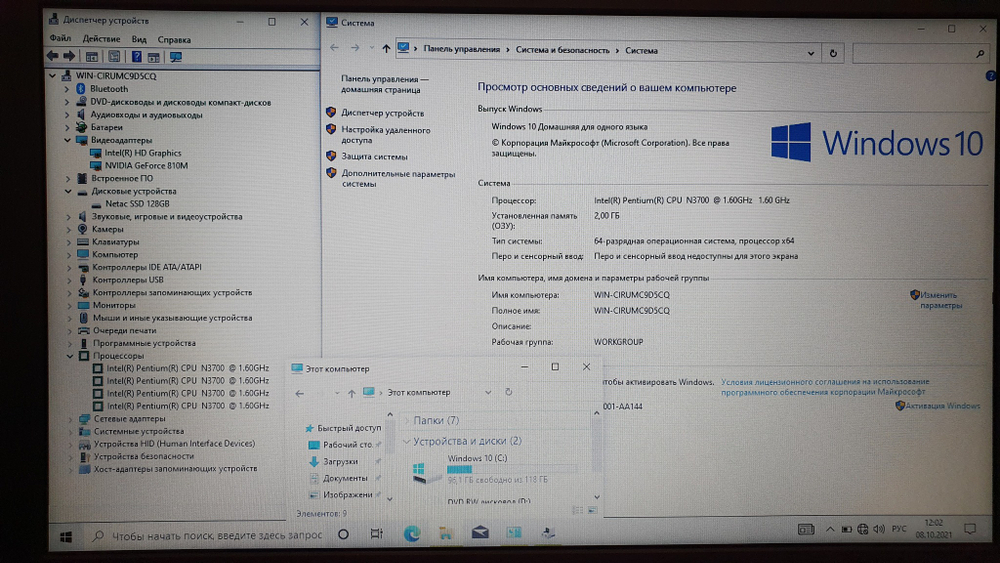Open File Explorer from taskbar
Viewport: 1000px width, 563px height.
(x=446, y=533)
